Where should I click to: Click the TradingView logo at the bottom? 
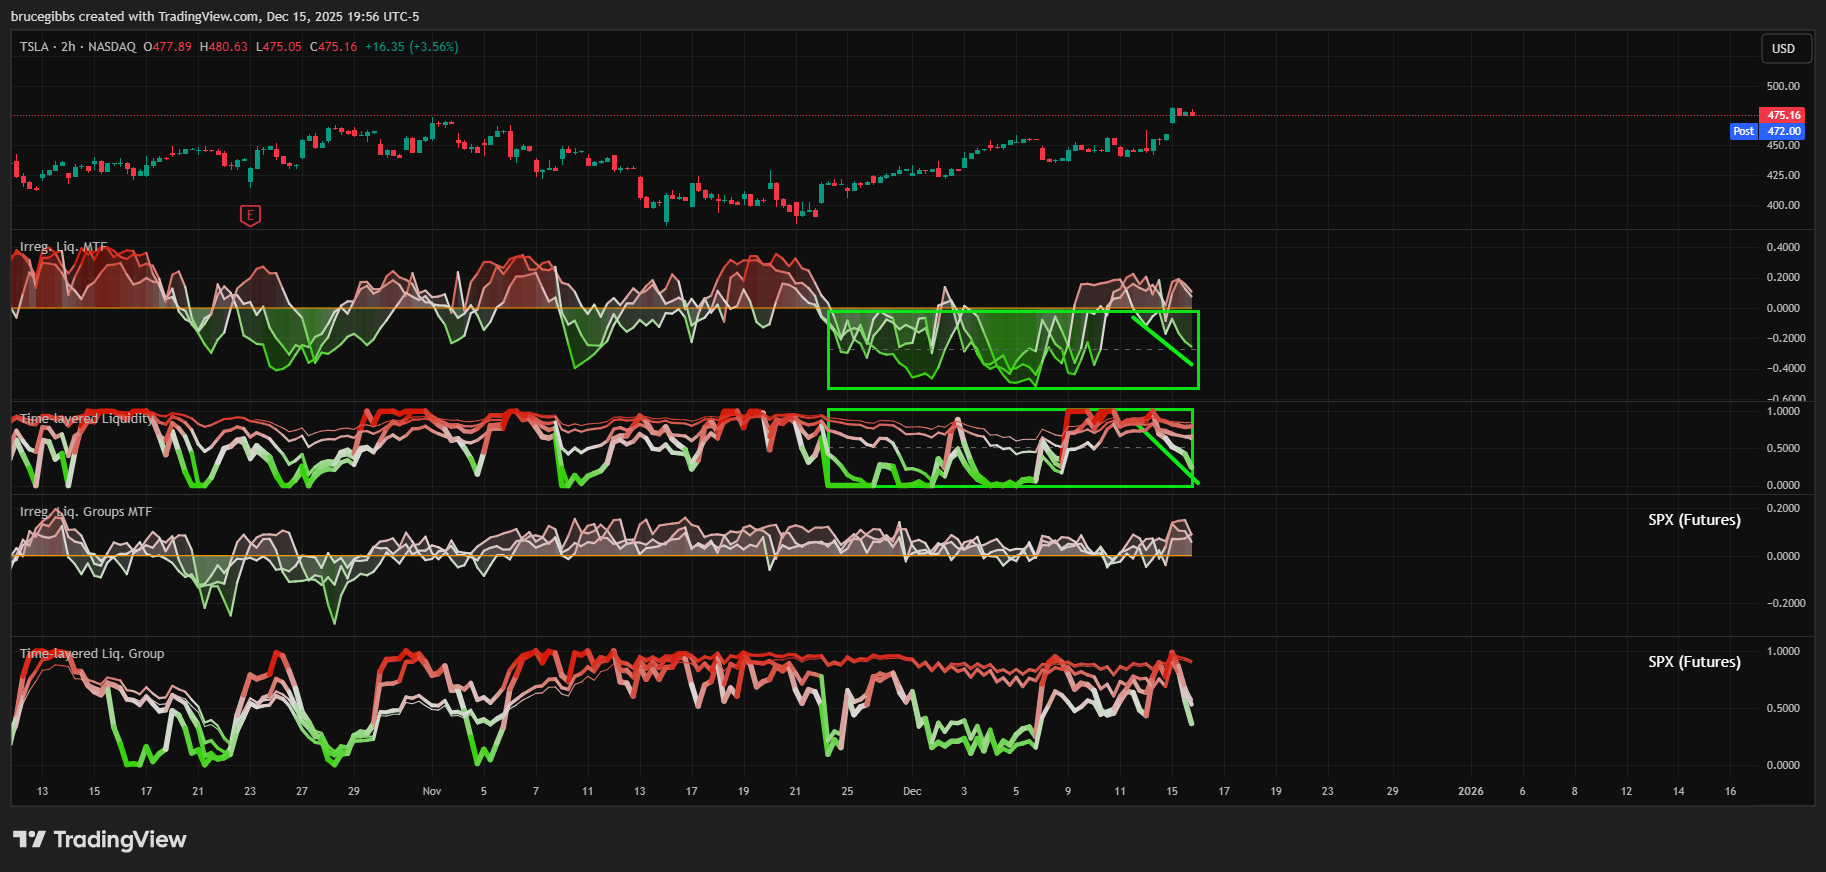(x=100, y=840)
